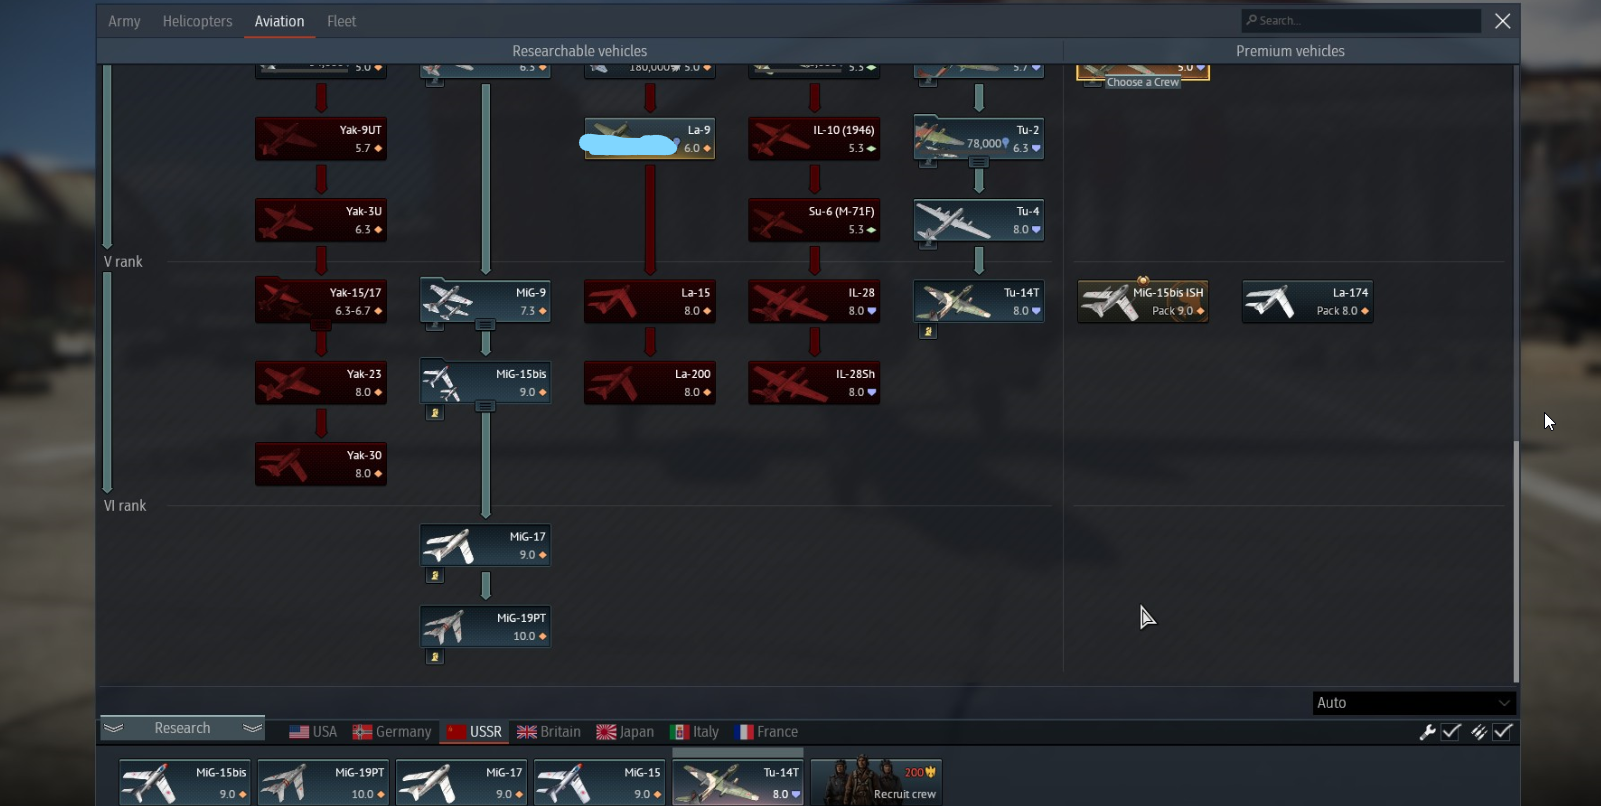This screenshot has height=806, width=1601.
Task: Select the Yak-9UT aircraft in the tree
Action: coord(321,139)
